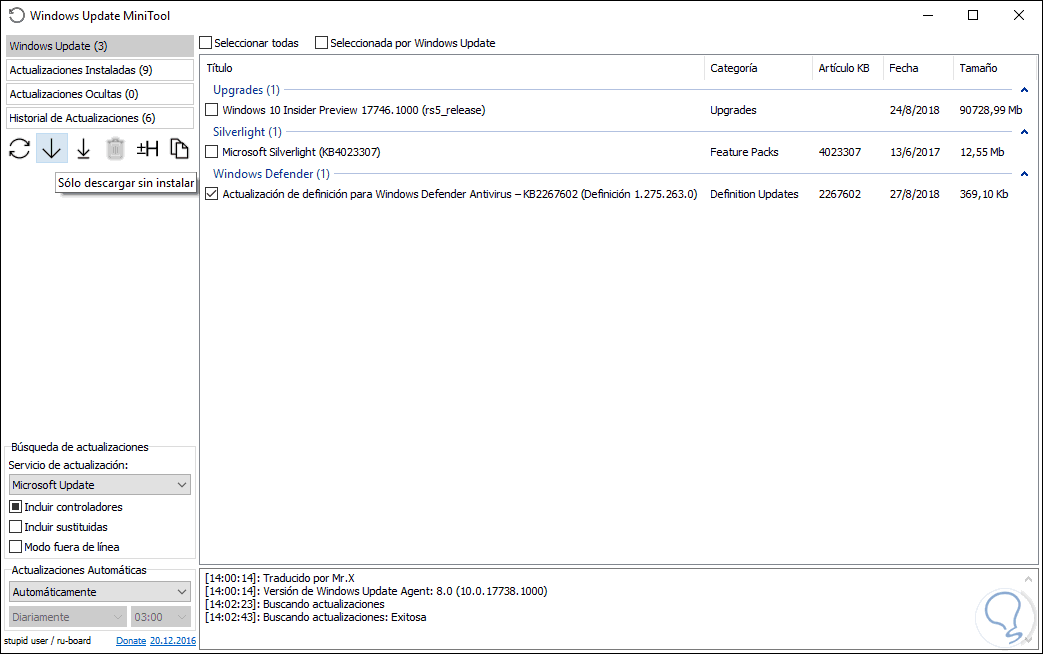Click the log panel scroll up arrow
Screen dimensions: 1043x654
click(x=1028, y=579)
